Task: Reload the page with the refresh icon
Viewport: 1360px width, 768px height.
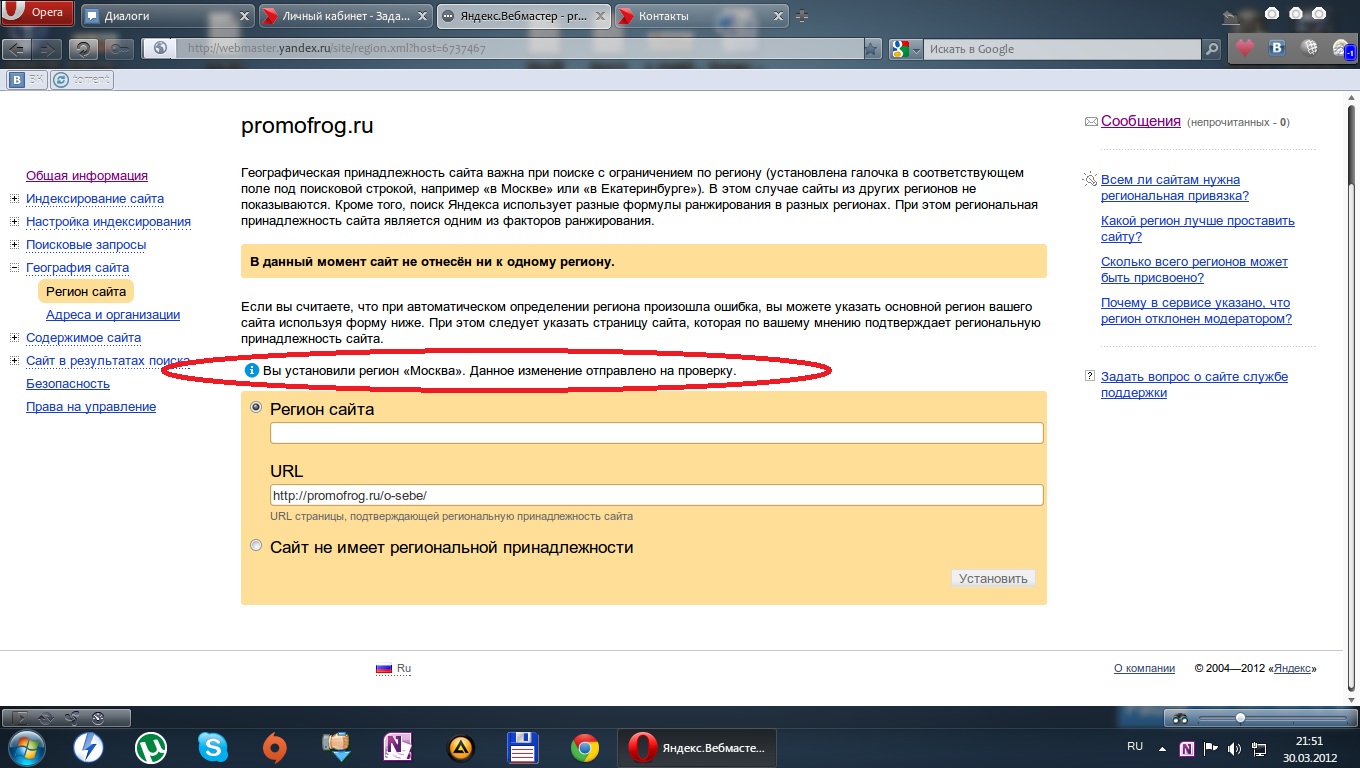Action: (x=84, y=49)
